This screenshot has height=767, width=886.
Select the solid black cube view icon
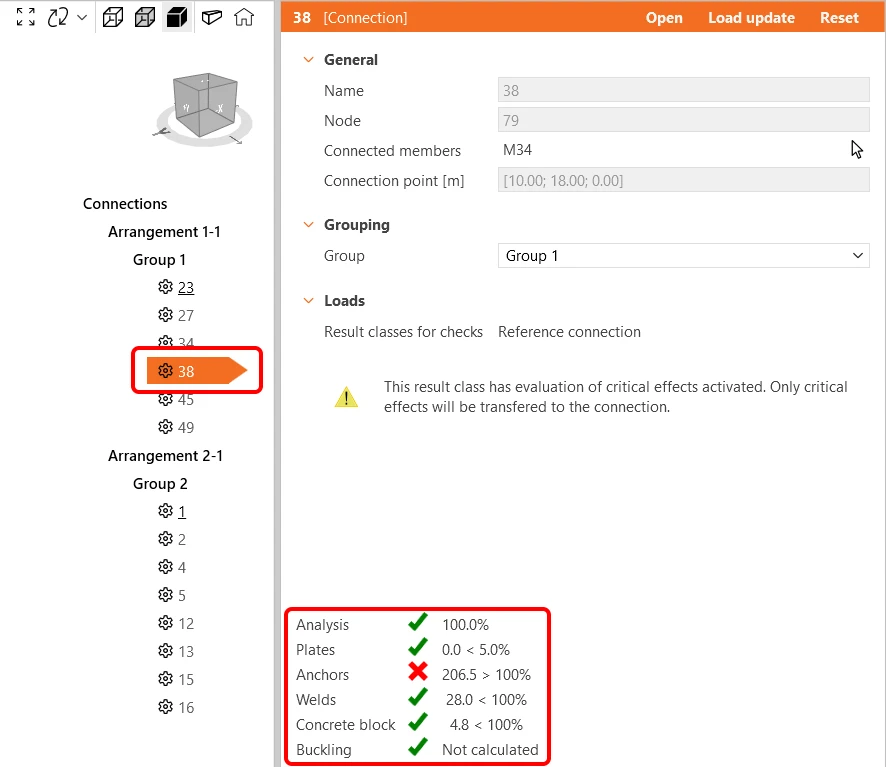(177, 18)
